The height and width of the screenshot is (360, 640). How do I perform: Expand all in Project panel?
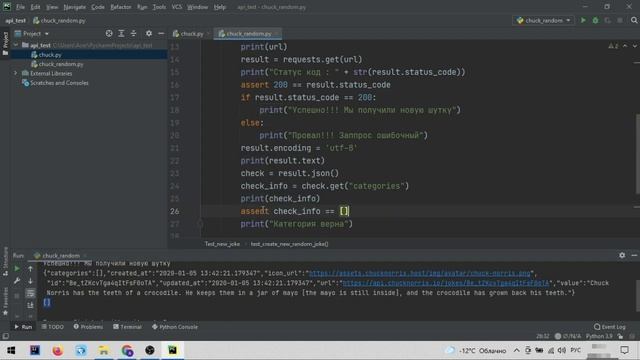point(121,33)
